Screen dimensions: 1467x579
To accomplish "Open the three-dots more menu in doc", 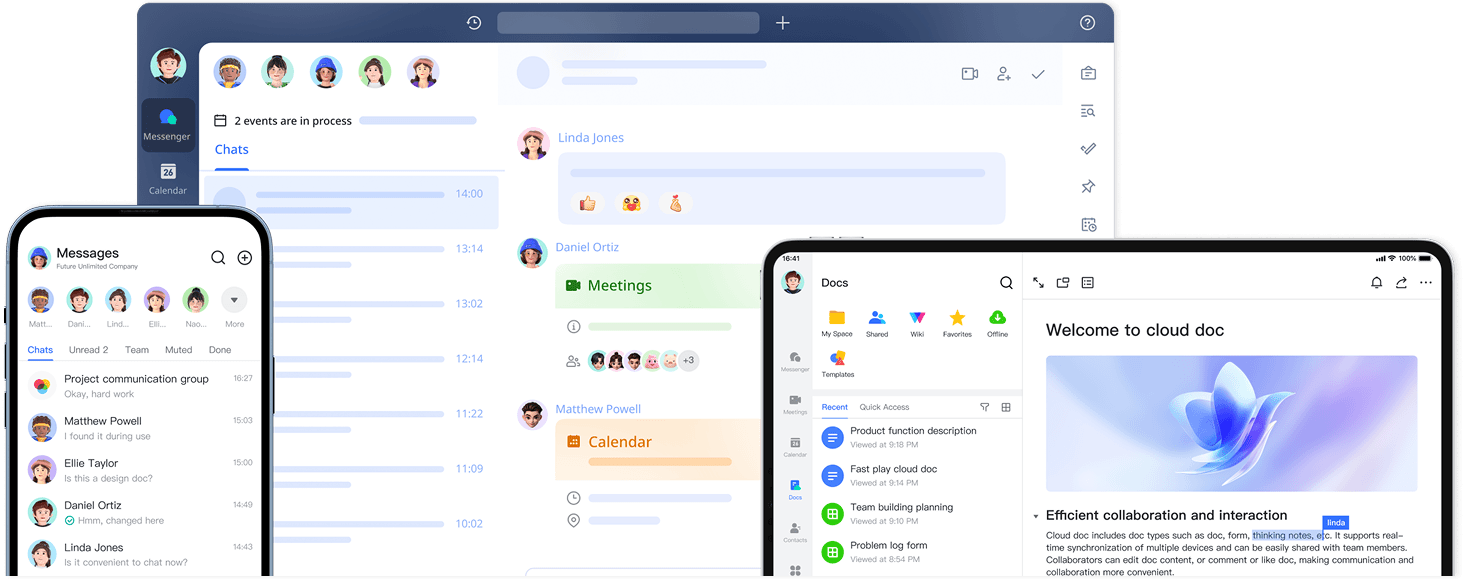I will (x=1426, y=283).
